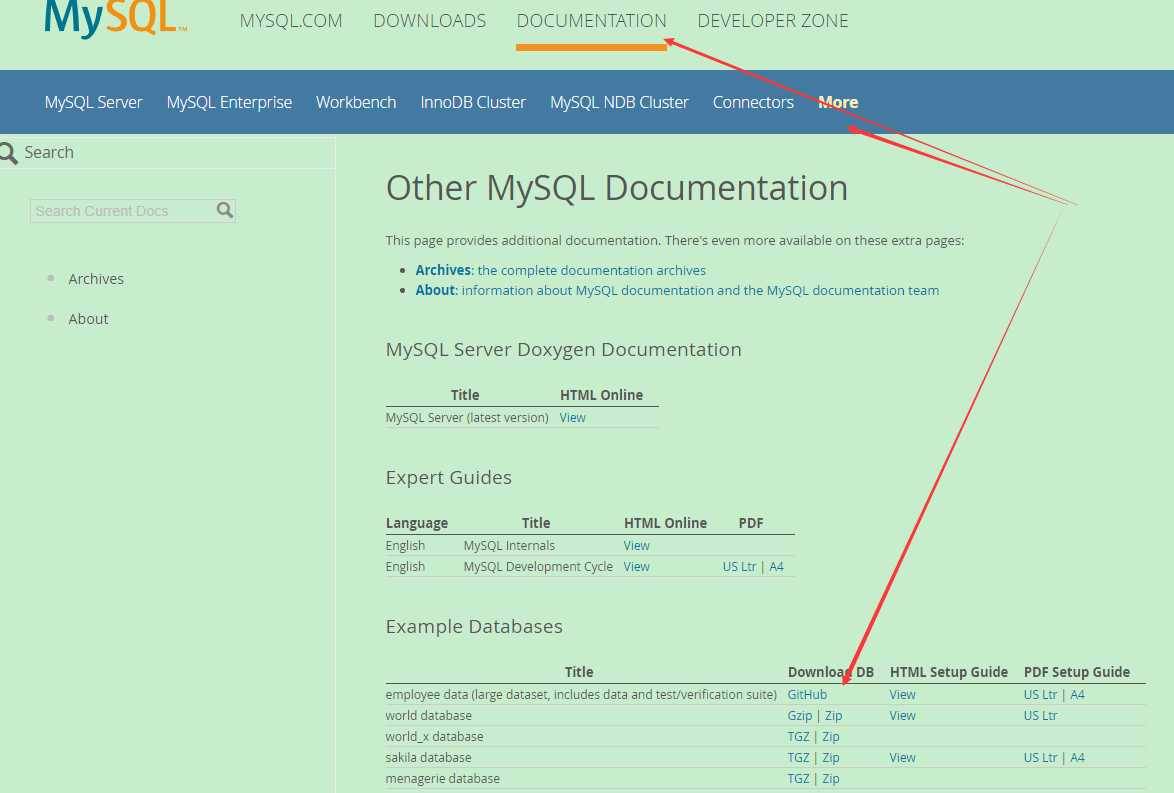
Task: View MySQL Server Doxygen documentation online
Action: pyautogui.click(x=573, y=418)
